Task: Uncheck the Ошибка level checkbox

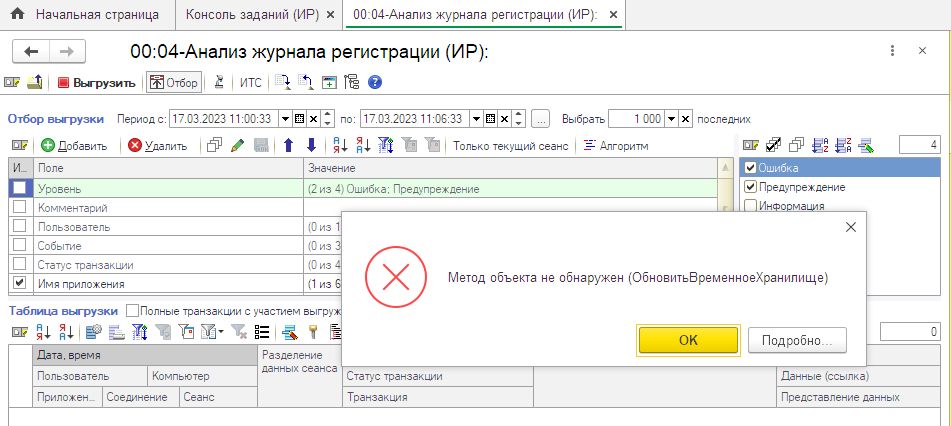Action: click(750, 168)
